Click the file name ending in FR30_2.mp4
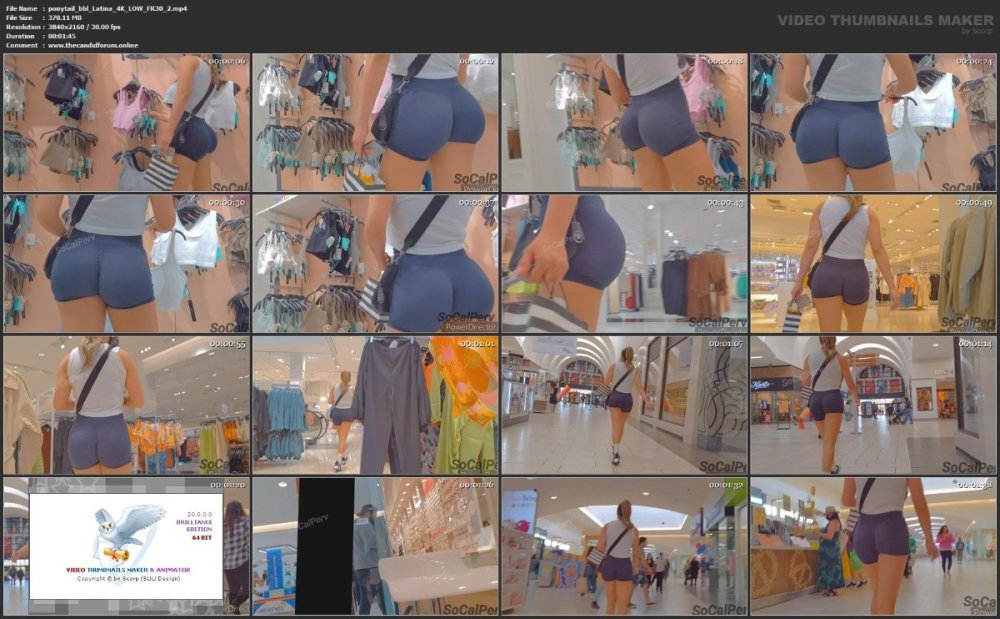 click(118, 9)
